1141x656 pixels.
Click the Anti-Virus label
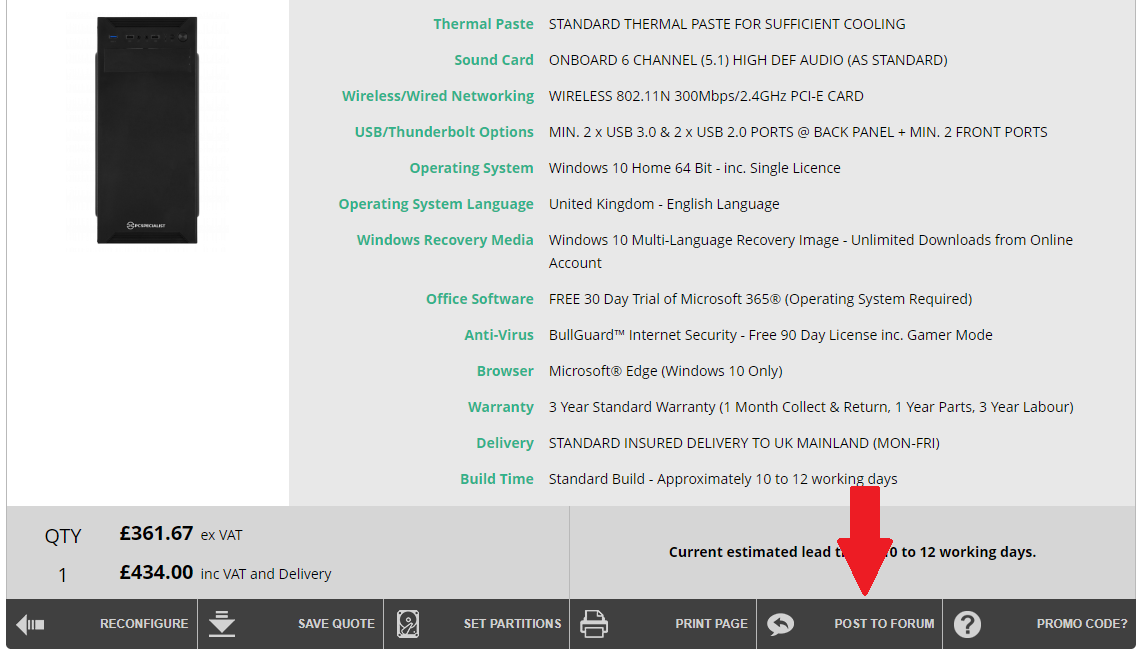pyautogui.click(x=498, y=335)
